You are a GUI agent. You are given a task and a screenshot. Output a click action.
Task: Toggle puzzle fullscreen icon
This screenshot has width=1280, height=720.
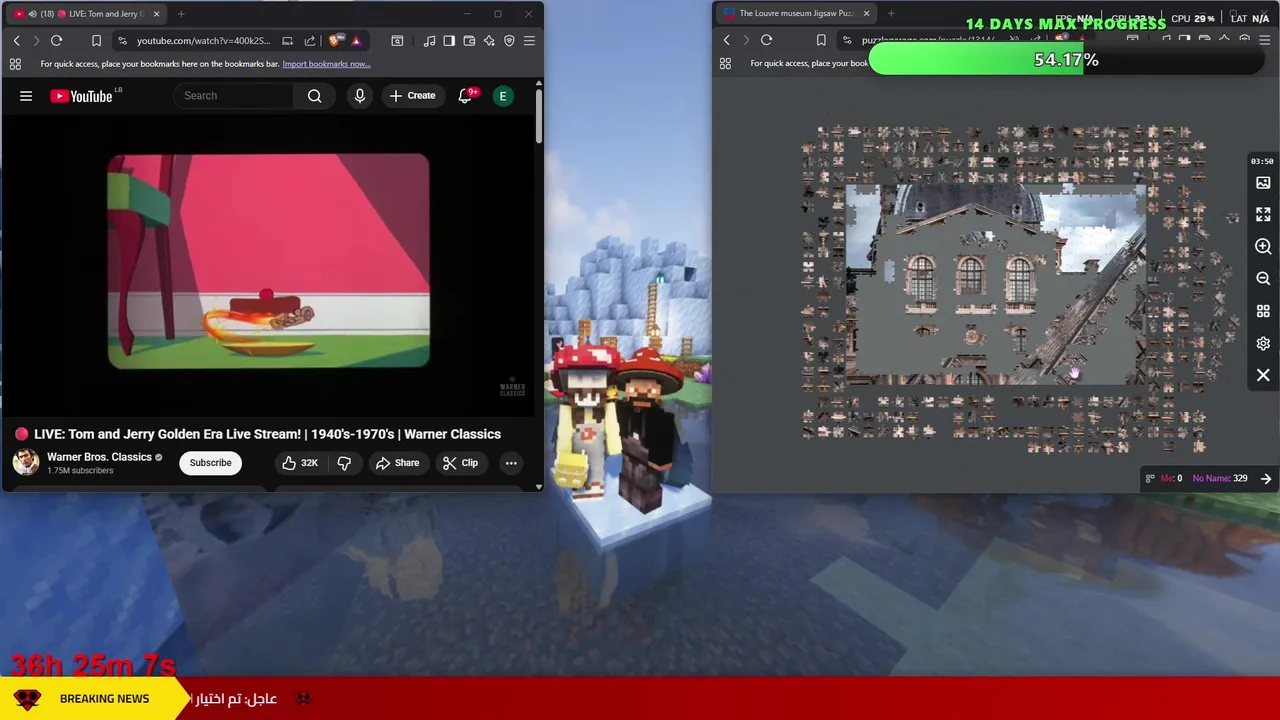click(x=1263, y=215)
